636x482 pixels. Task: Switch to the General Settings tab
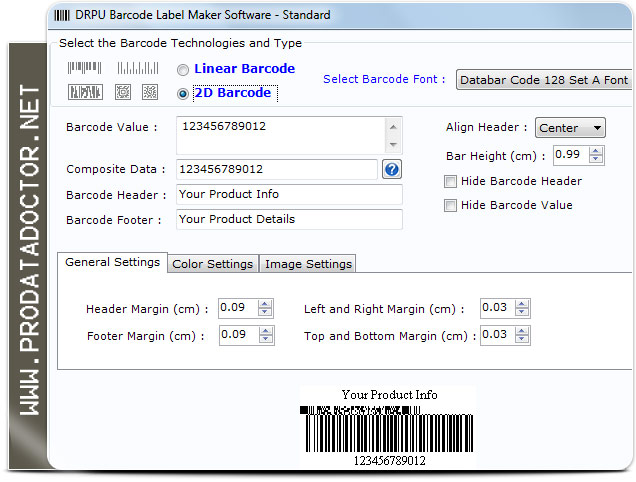[112, 263]
